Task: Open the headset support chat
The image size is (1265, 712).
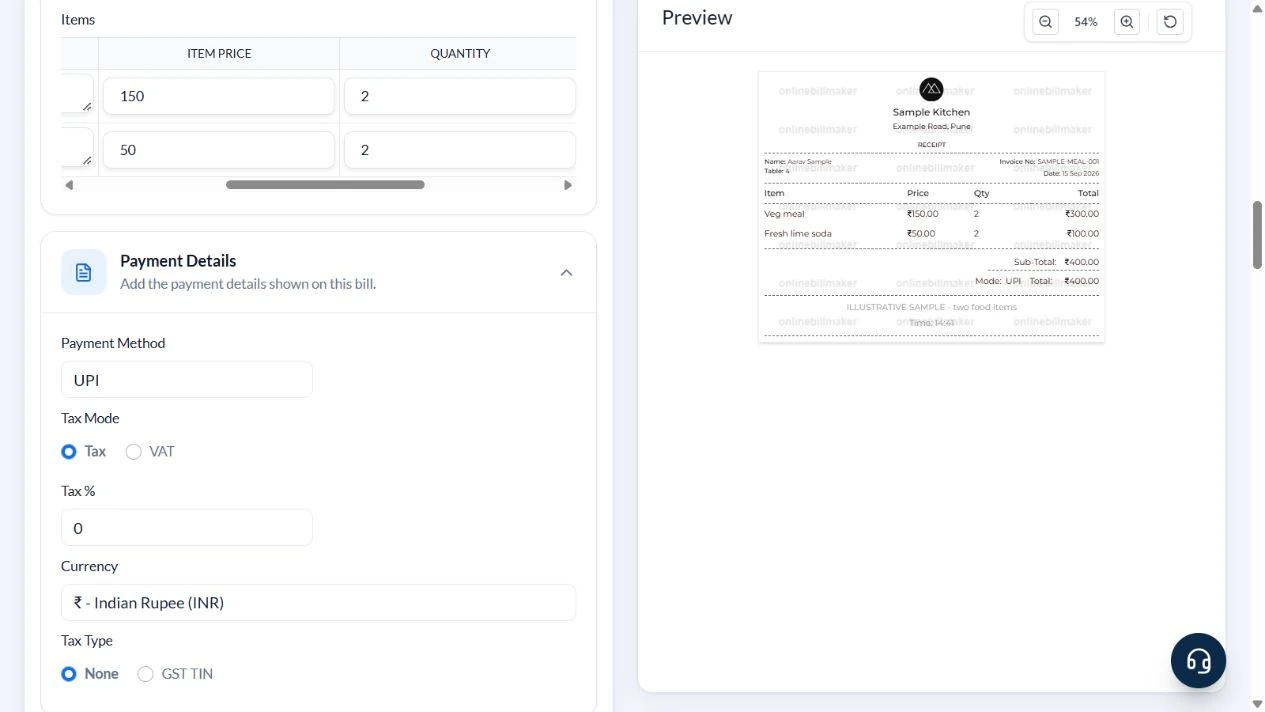Action: 1198,660
